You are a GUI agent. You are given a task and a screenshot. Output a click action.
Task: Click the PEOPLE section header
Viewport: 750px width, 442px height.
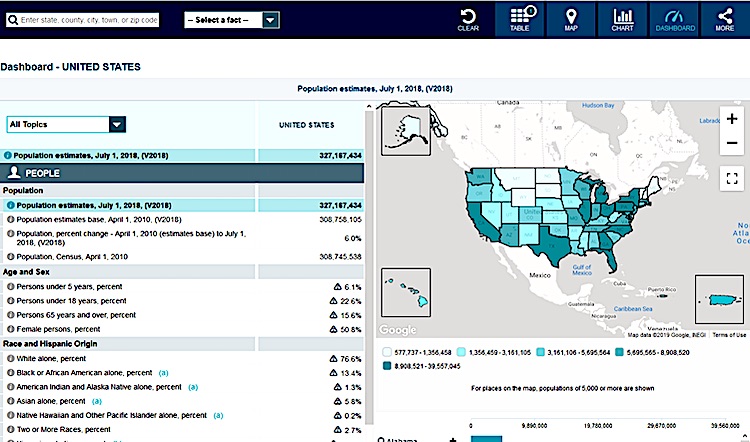coord(182,173)
